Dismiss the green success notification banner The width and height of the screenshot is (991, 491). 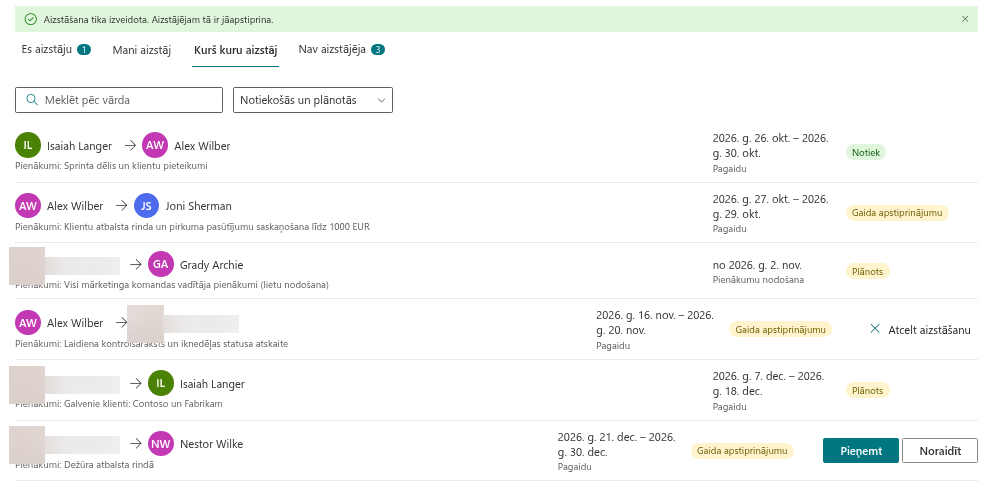pos(964,19)
